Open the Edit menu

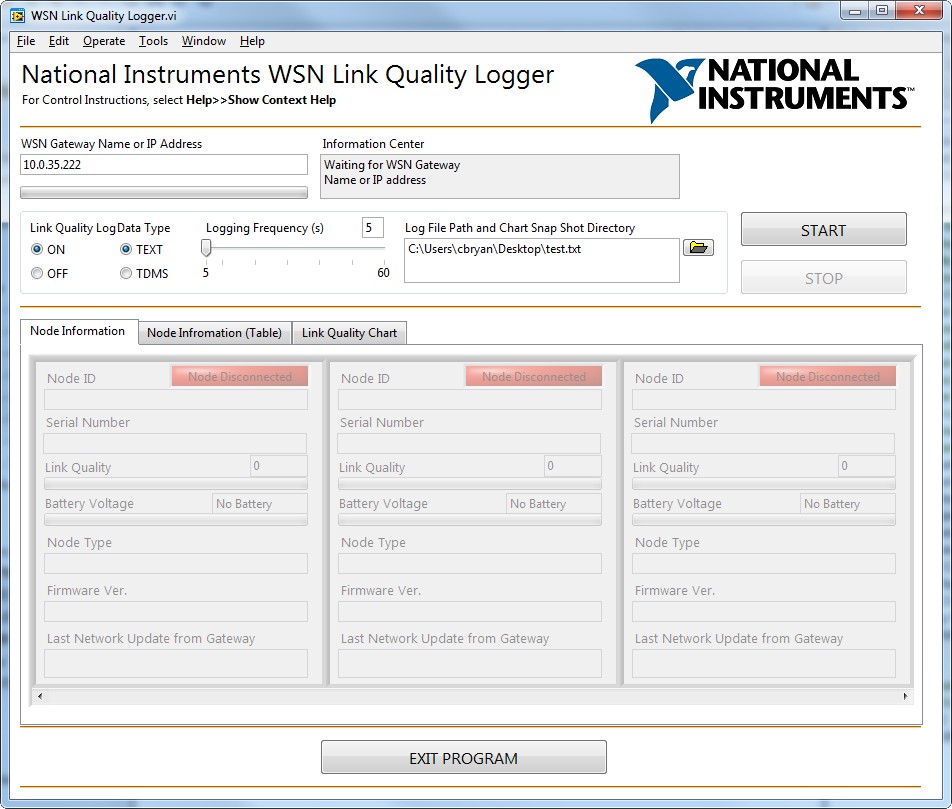(x=59, y=41)
